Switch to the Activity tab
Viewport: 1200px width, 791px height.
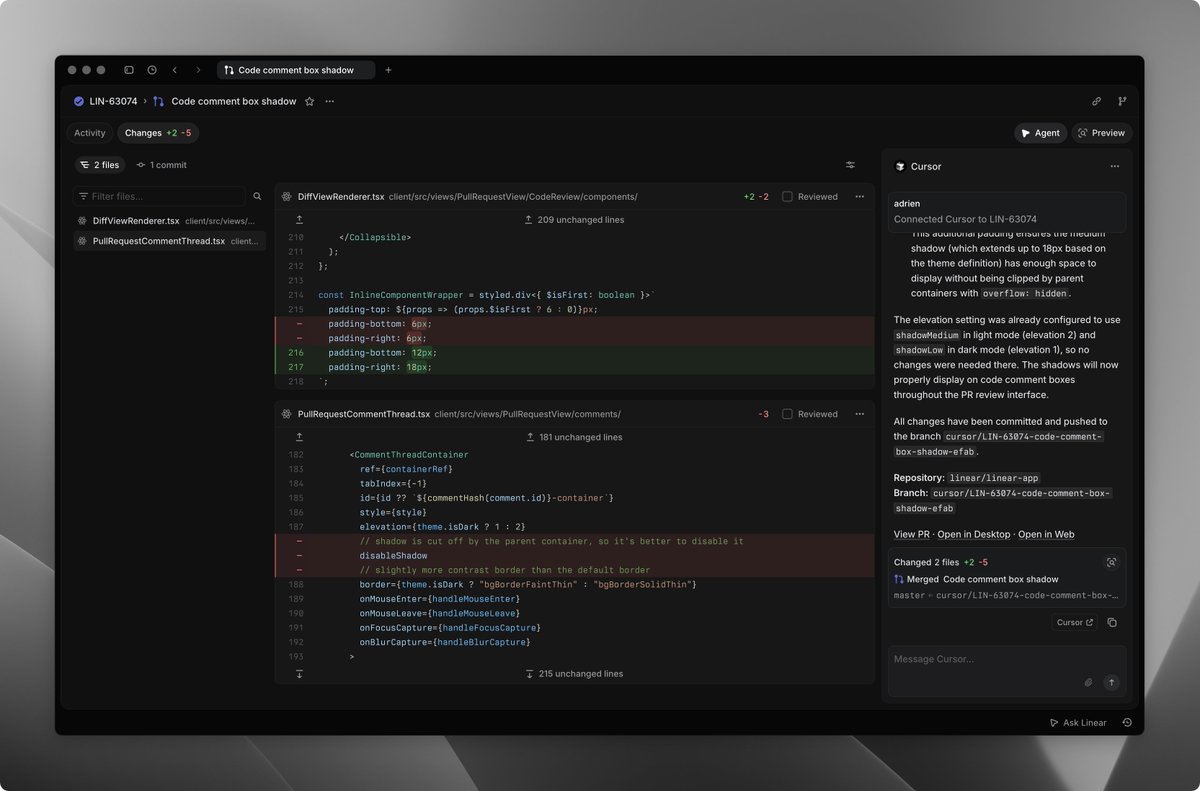[90, 133]
